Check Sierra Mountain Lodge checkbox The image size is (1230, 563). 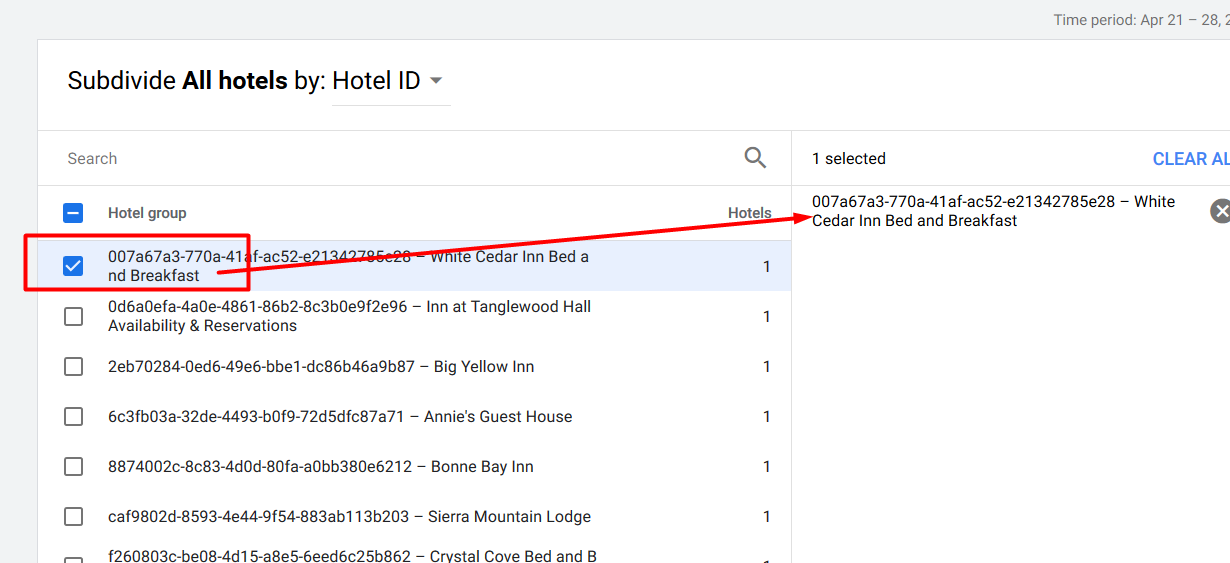click(x=73, y=516)
